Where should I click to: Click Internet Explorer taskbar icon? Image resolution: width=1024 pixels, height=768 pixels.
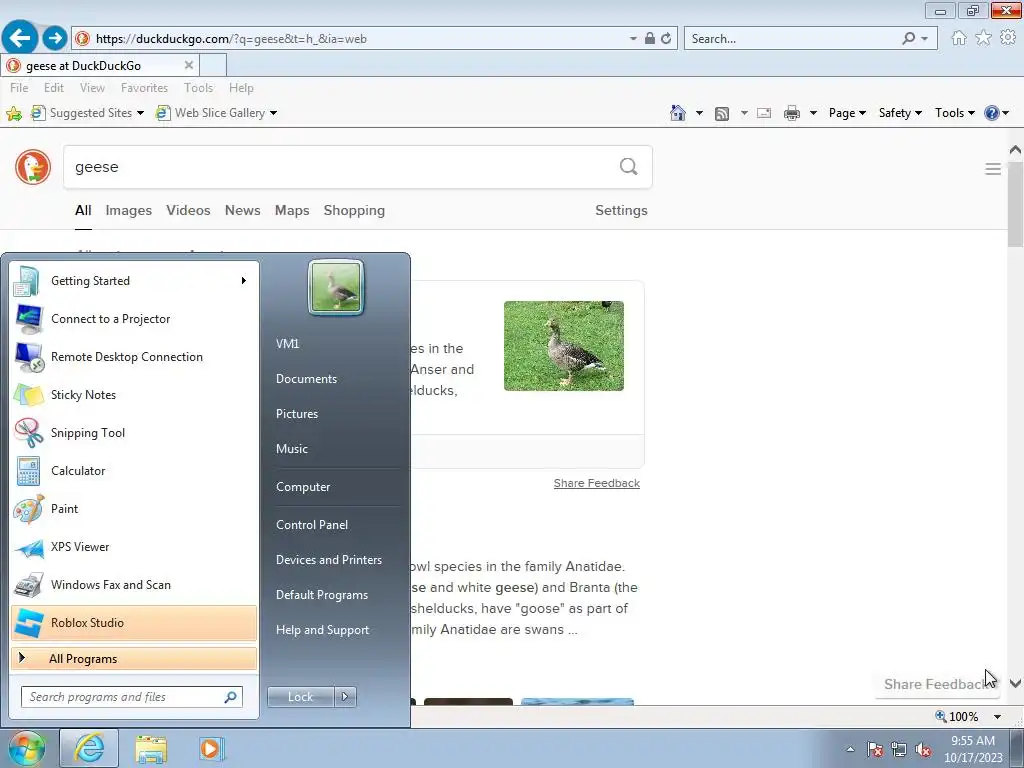pos(89,748)
